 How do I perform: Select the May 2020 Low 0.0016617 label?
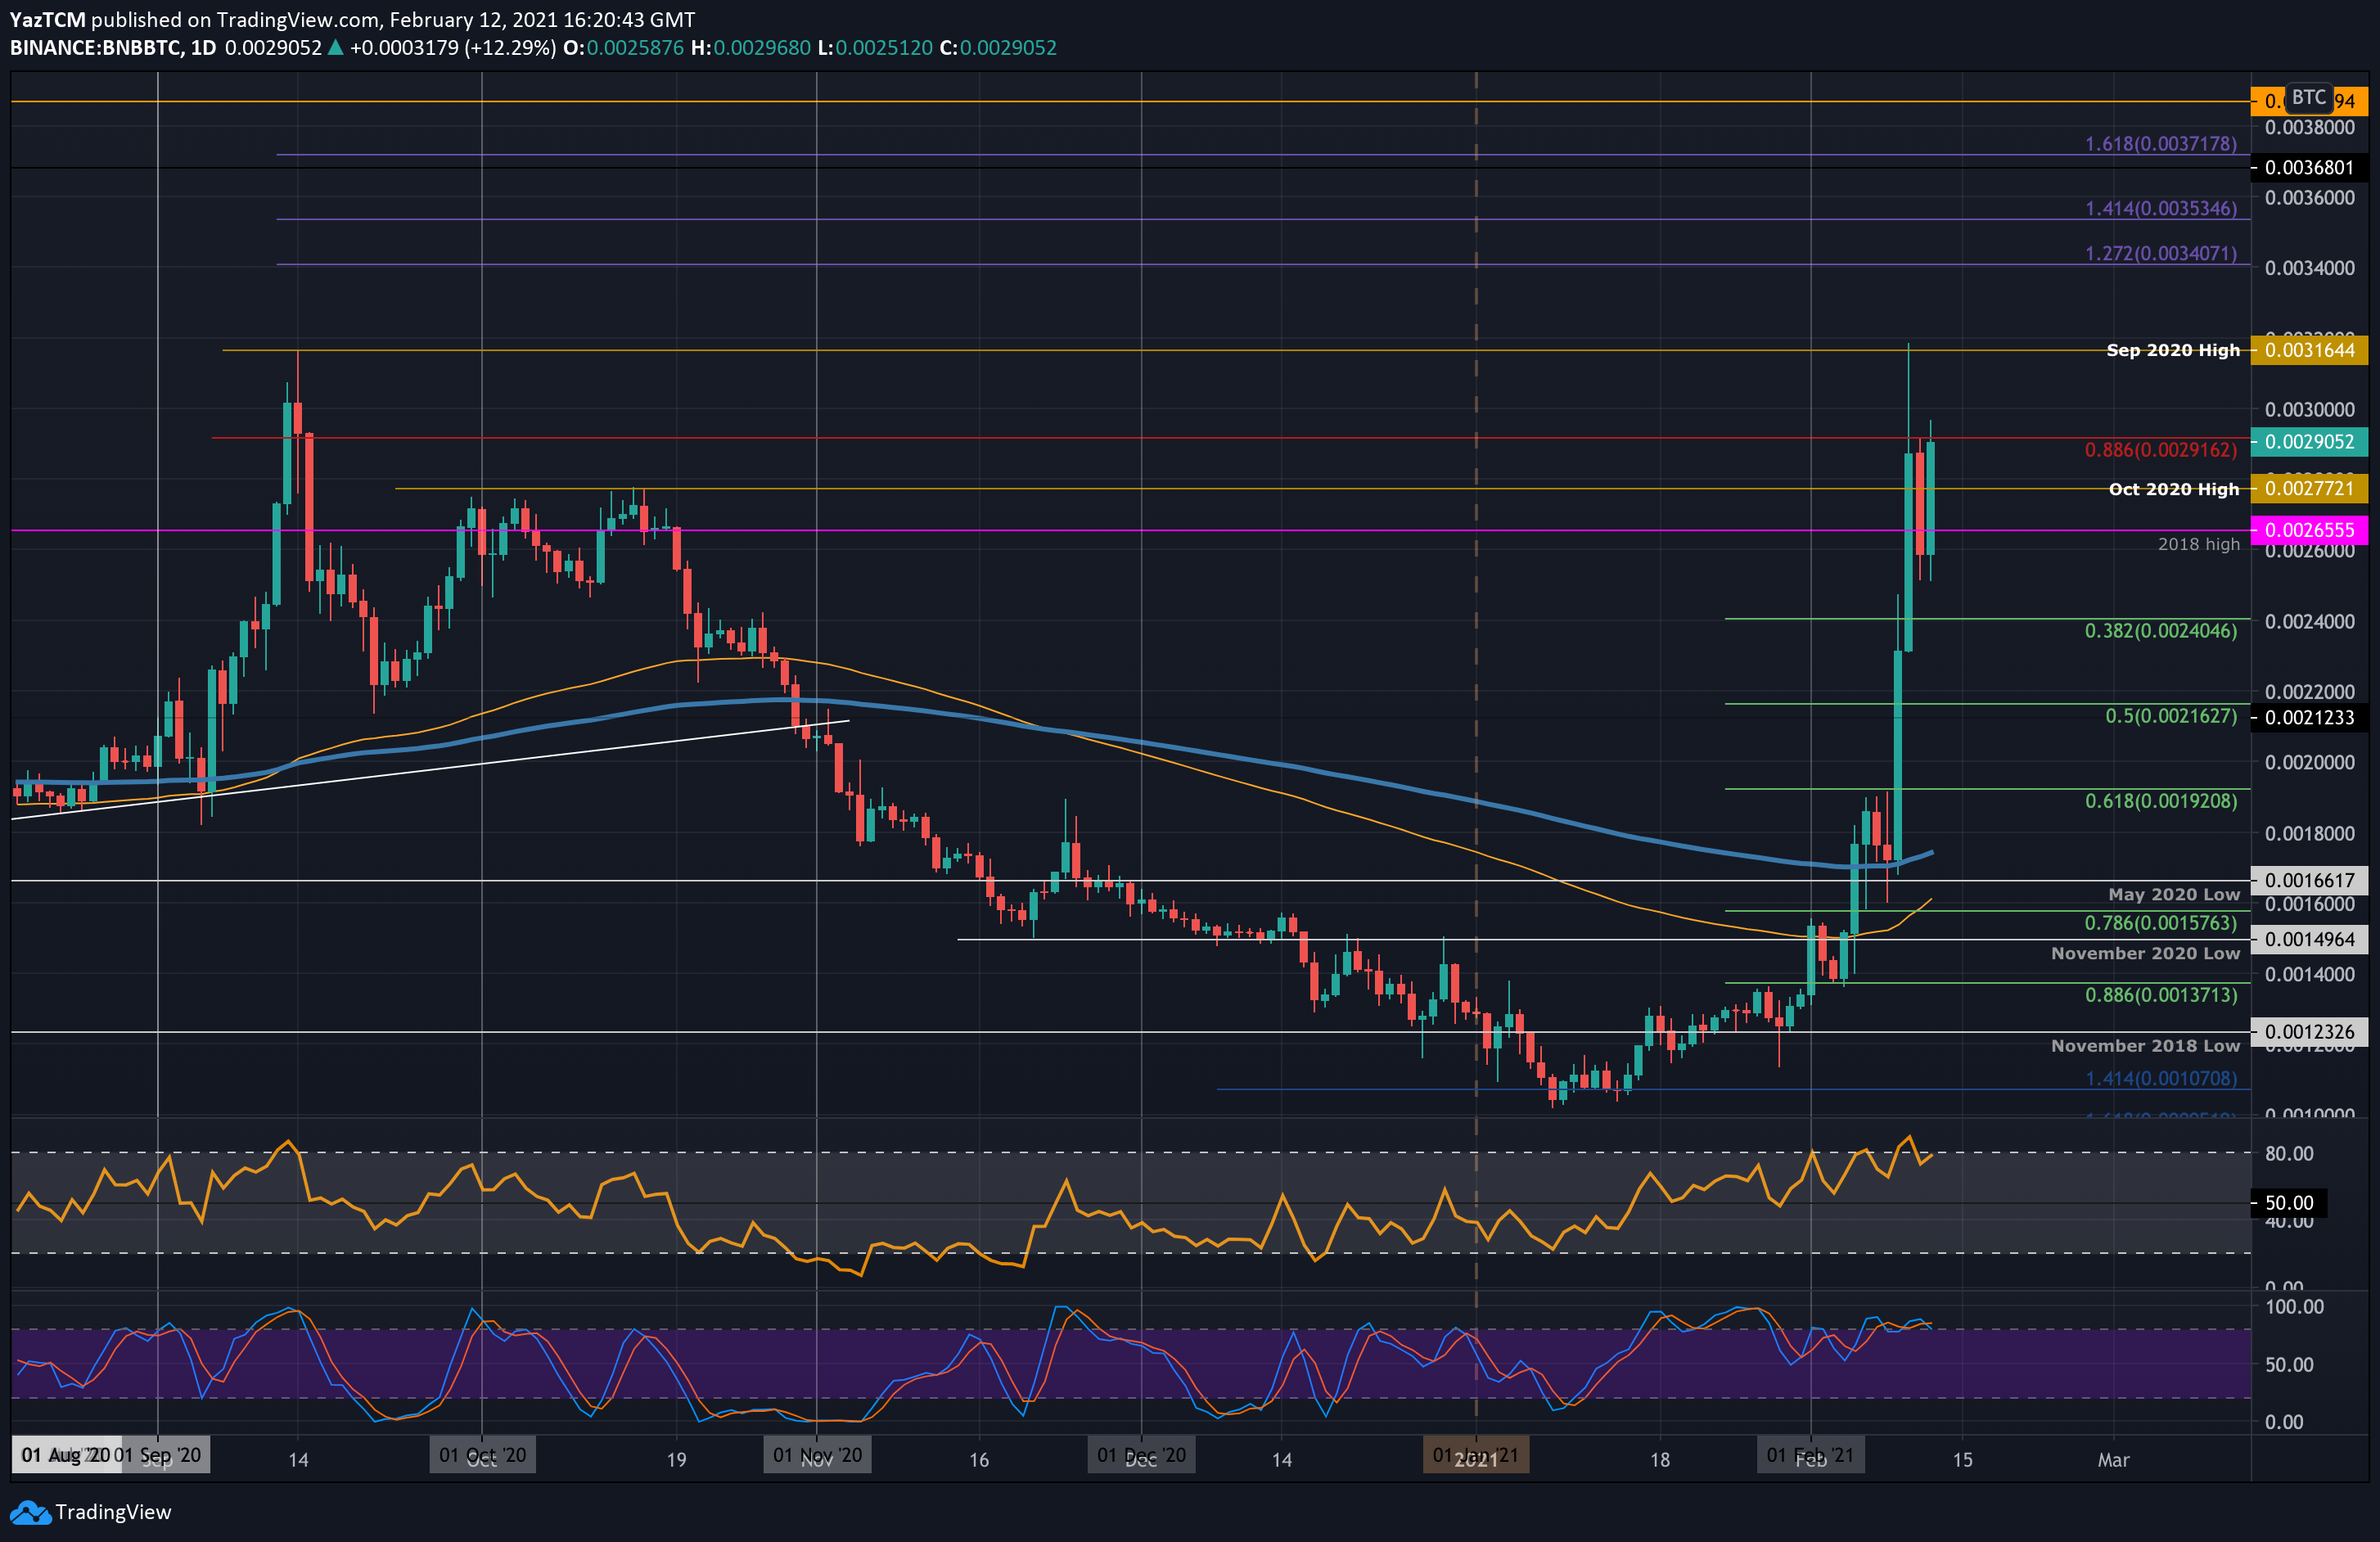coord(2308,880)
